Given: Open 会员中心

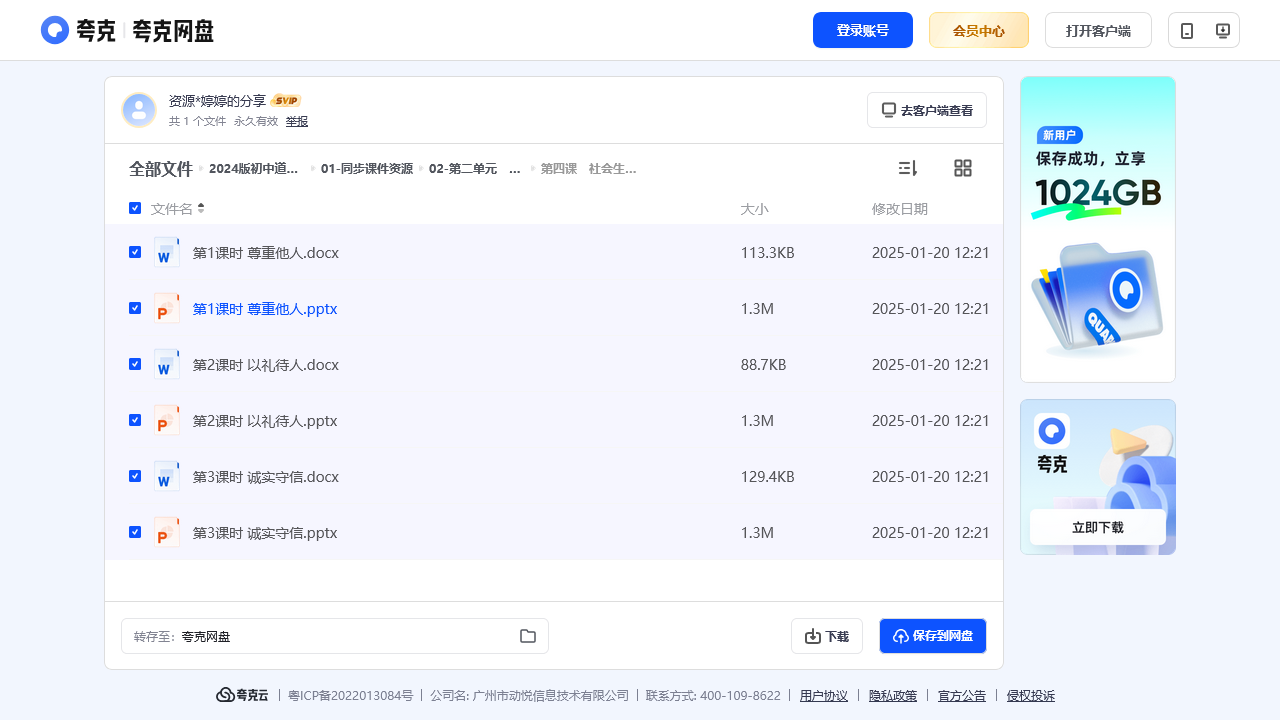Looking at the screenshot, I should coord(979,30).
